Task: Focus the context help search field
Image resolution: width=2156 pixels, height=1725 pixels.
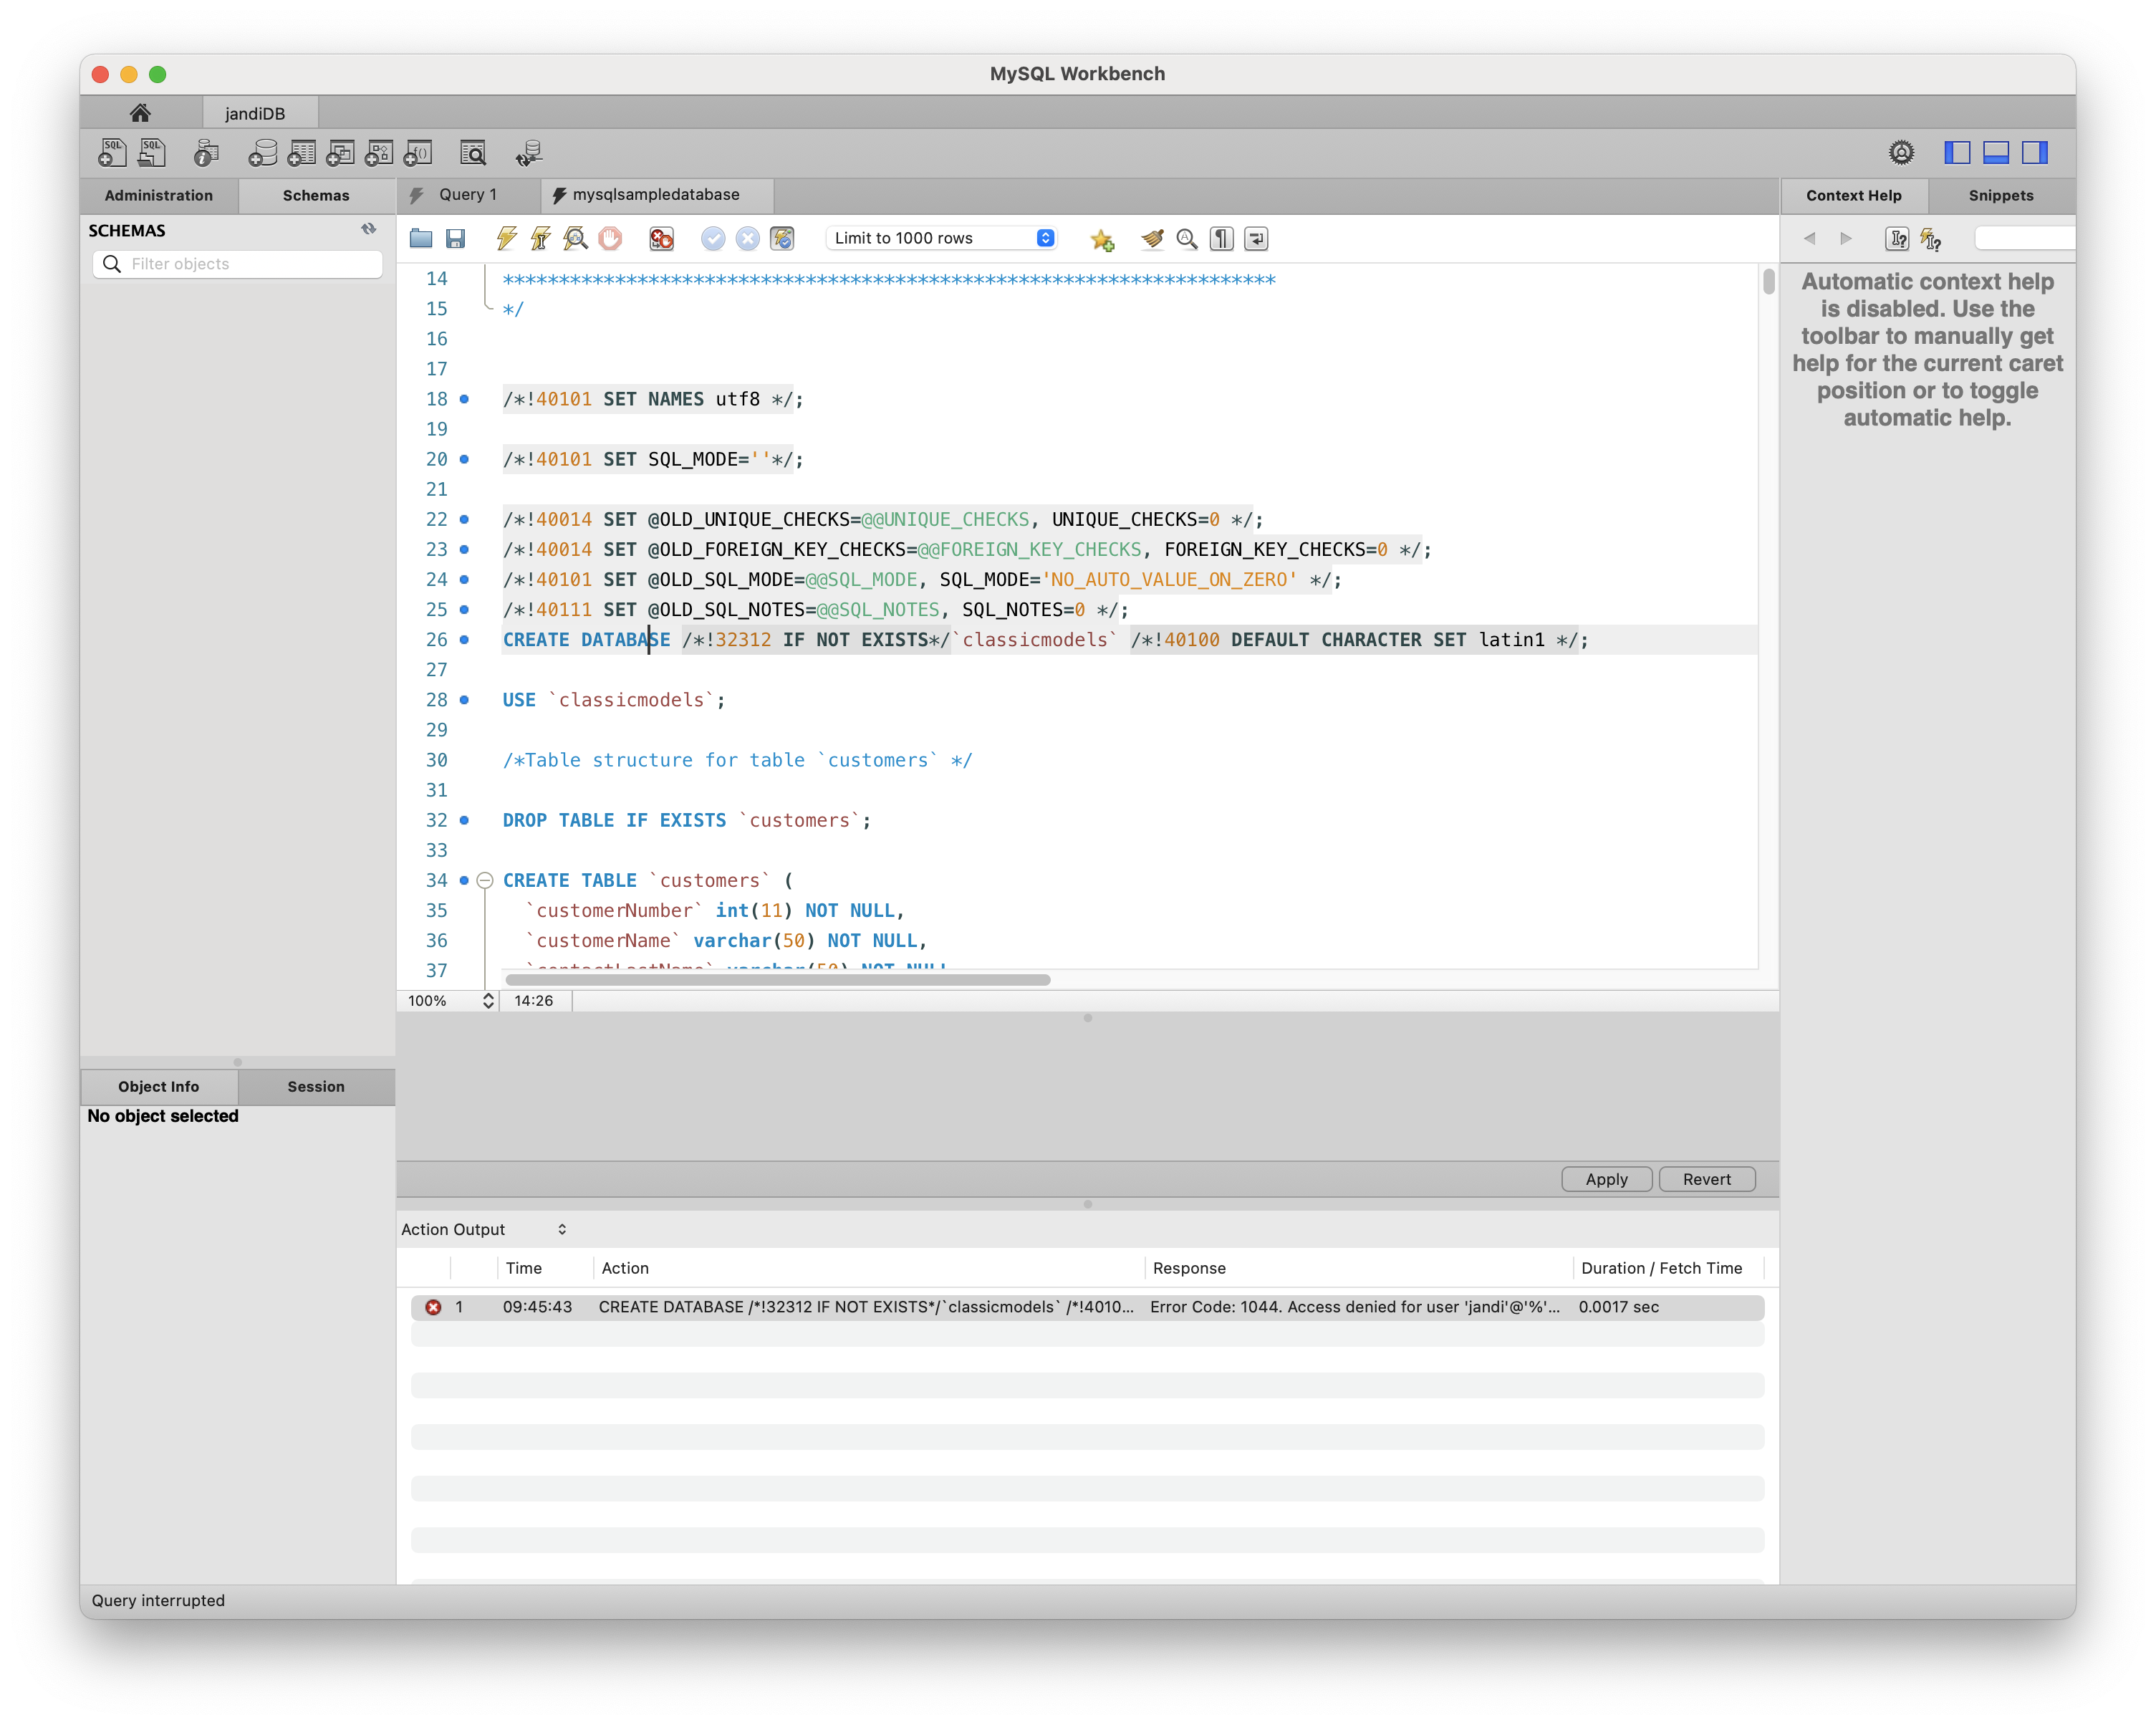Action: tap(2024, 239)
